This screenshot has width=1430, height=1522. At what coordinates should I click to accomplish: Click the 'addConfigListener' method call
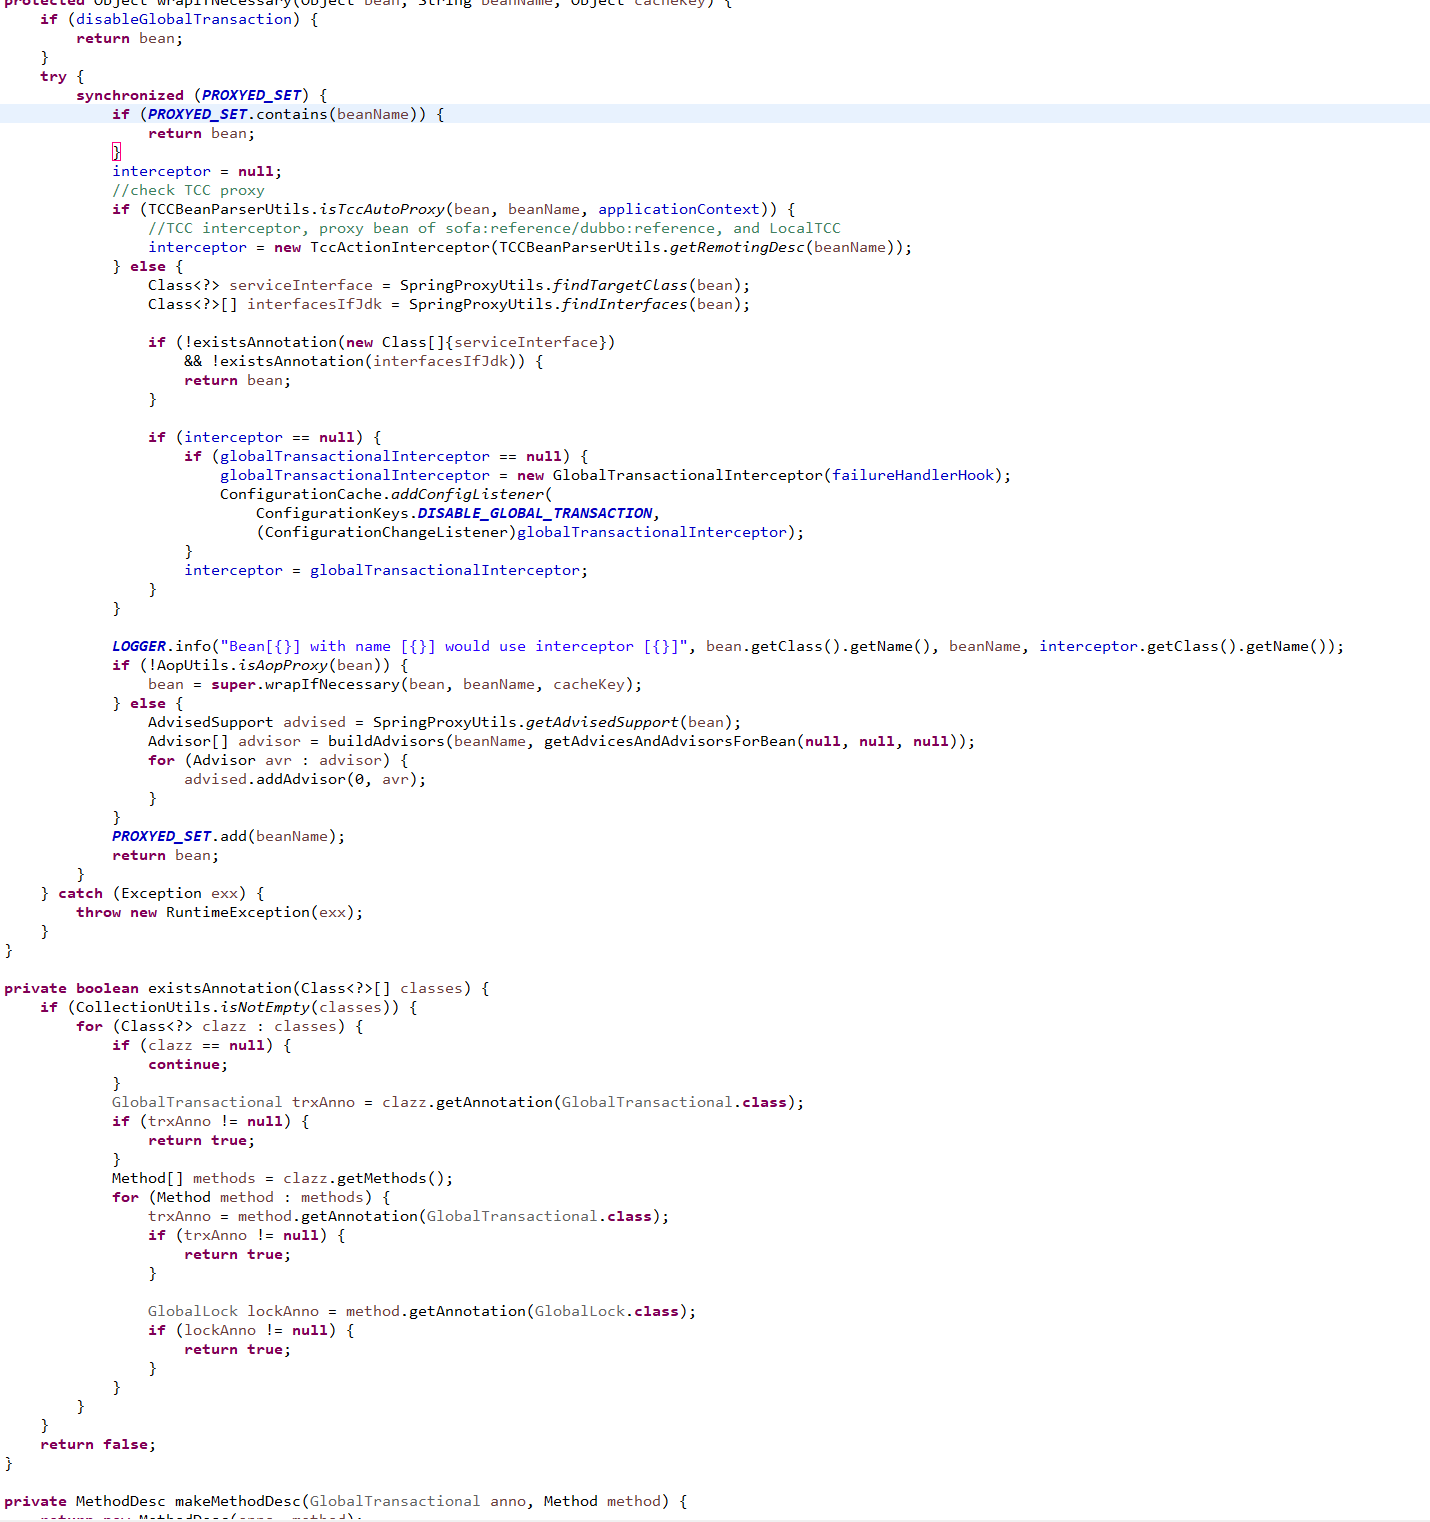click(x=467, y=494)
